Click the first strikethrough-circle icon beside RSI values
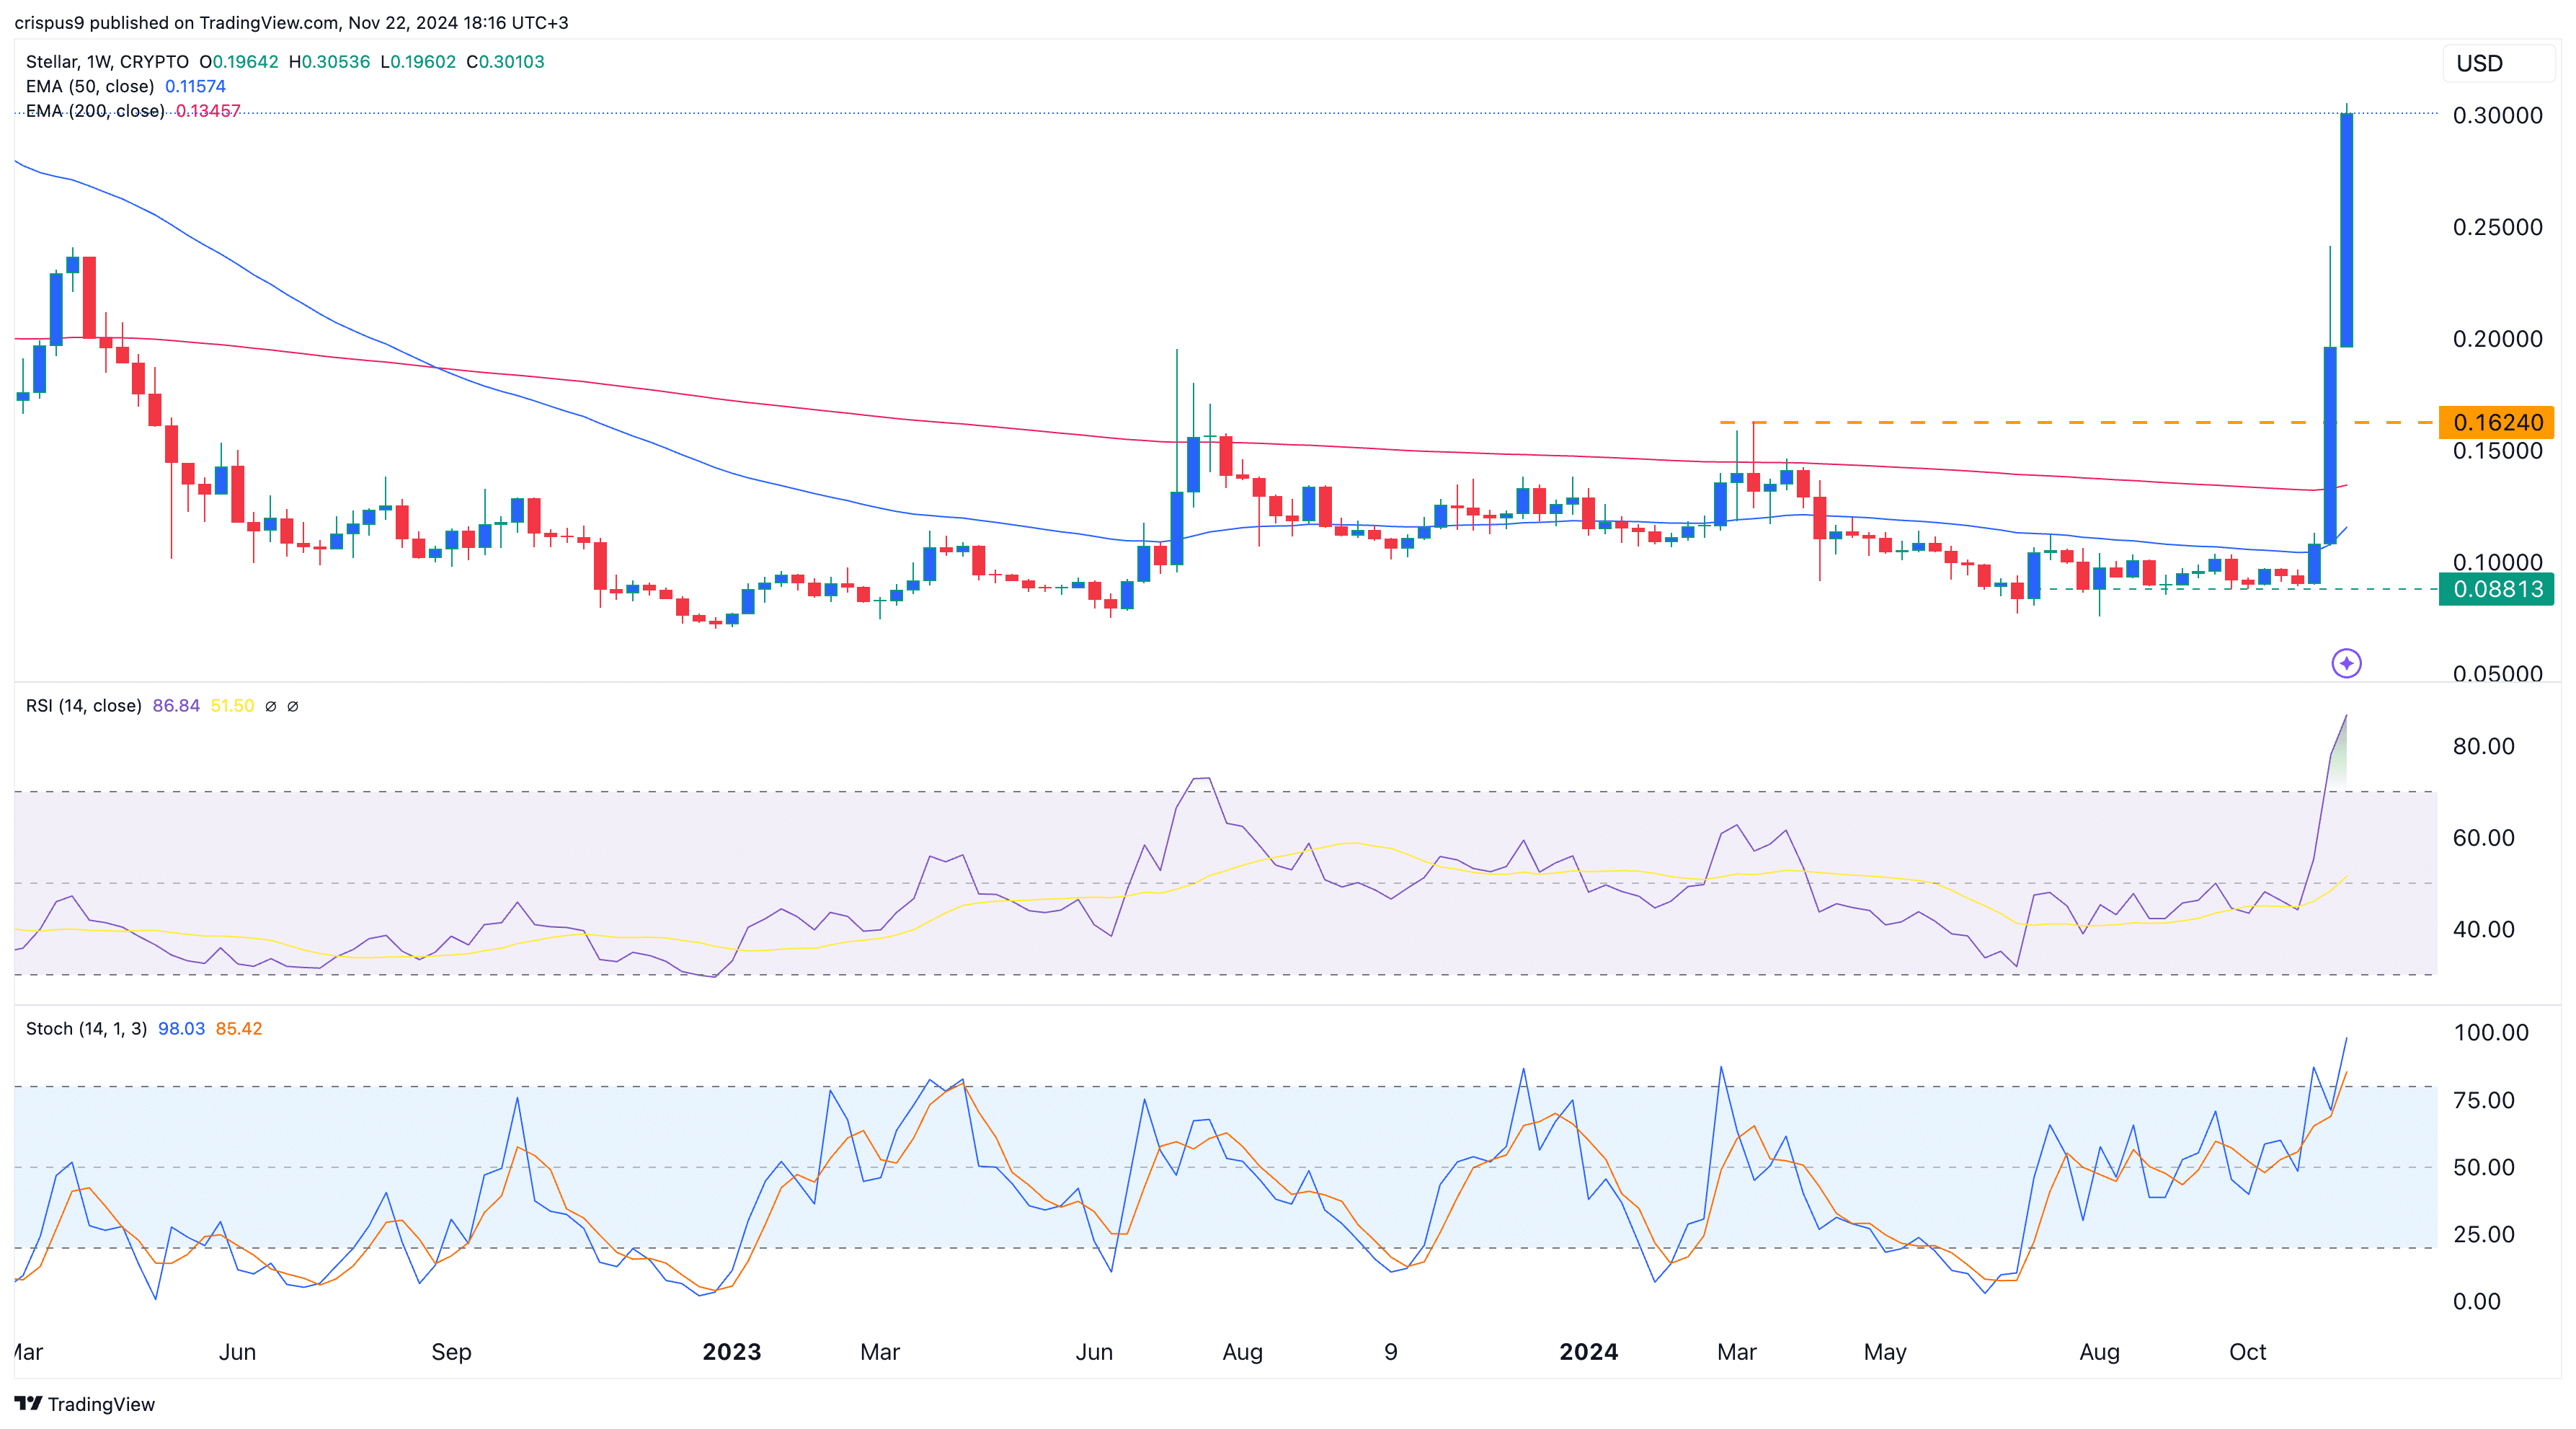Viewport: 2576px width, 1429px height. 270,706
